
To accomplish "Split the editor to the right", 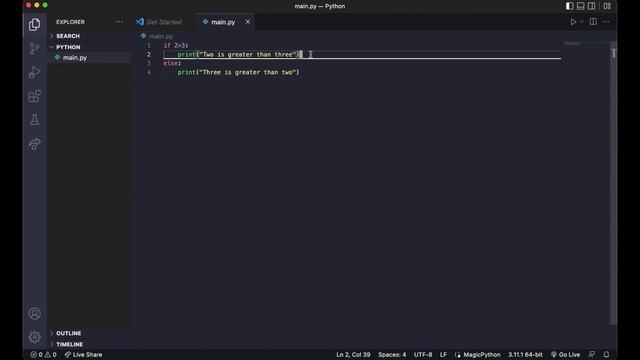I will click(593, 22).
